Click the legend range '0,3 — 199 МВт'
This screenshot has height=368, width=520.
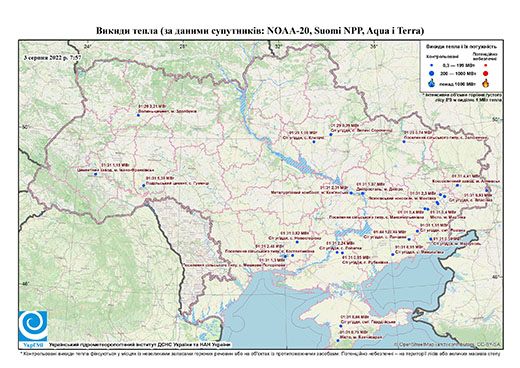pos(458,66)
